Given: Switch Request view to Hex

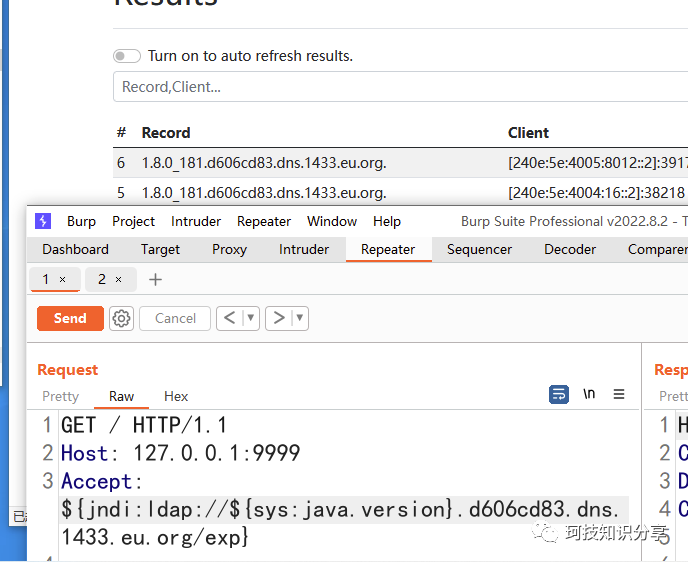Looking at the screenshot, I should (176, 397).
